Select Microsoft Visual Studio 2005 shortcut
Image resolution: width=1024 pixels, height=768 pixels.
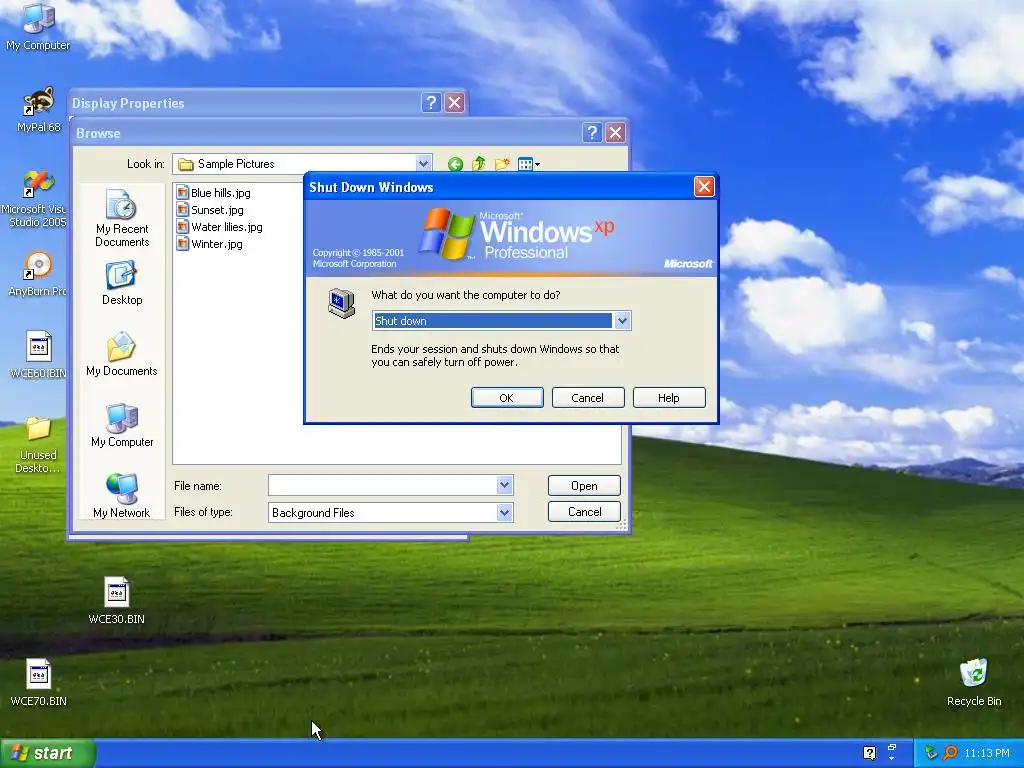(36, 198)
